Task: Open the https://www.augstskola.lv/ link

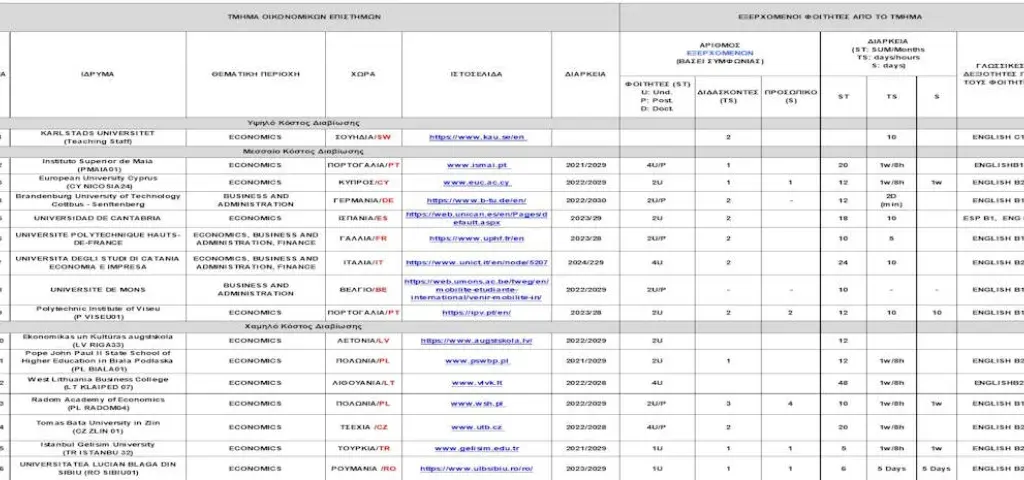Action: coord(477,341)
